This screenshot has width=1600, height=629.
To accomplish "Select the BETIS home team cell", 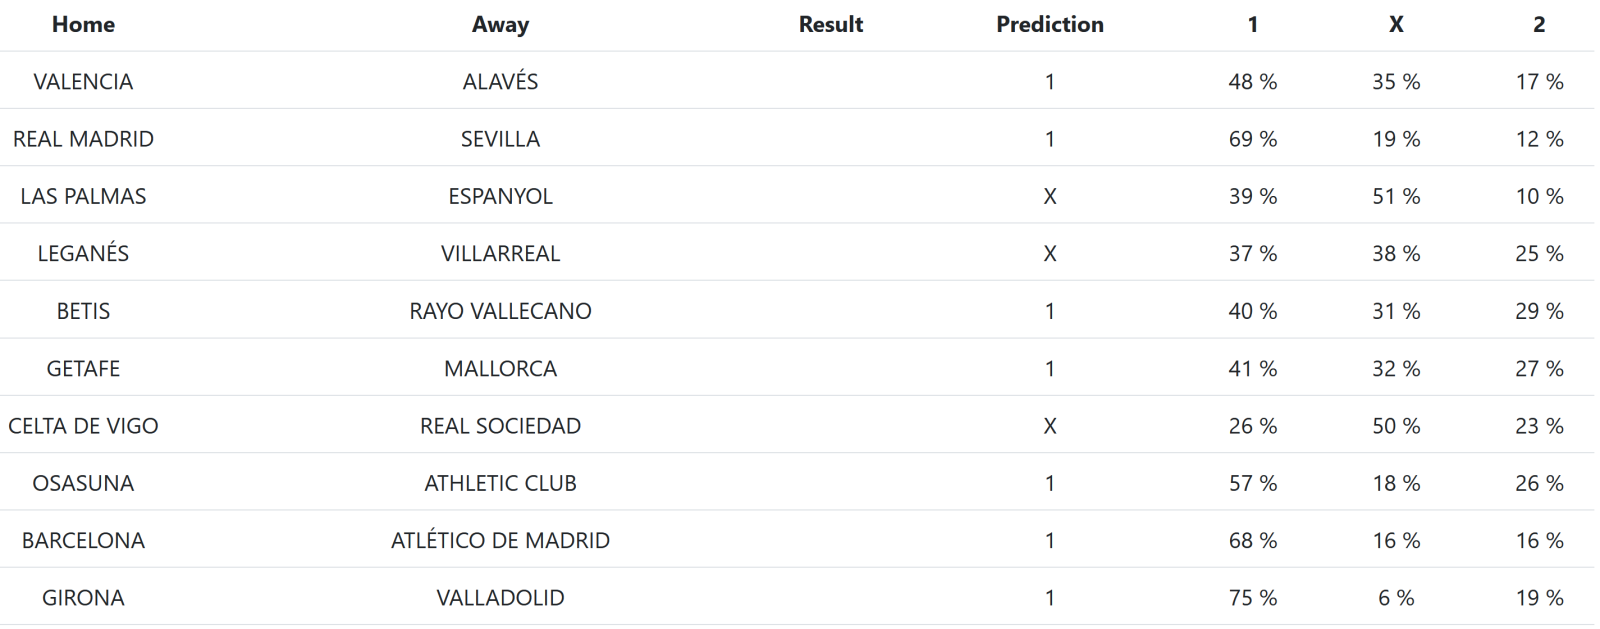I will coord(83,311).
